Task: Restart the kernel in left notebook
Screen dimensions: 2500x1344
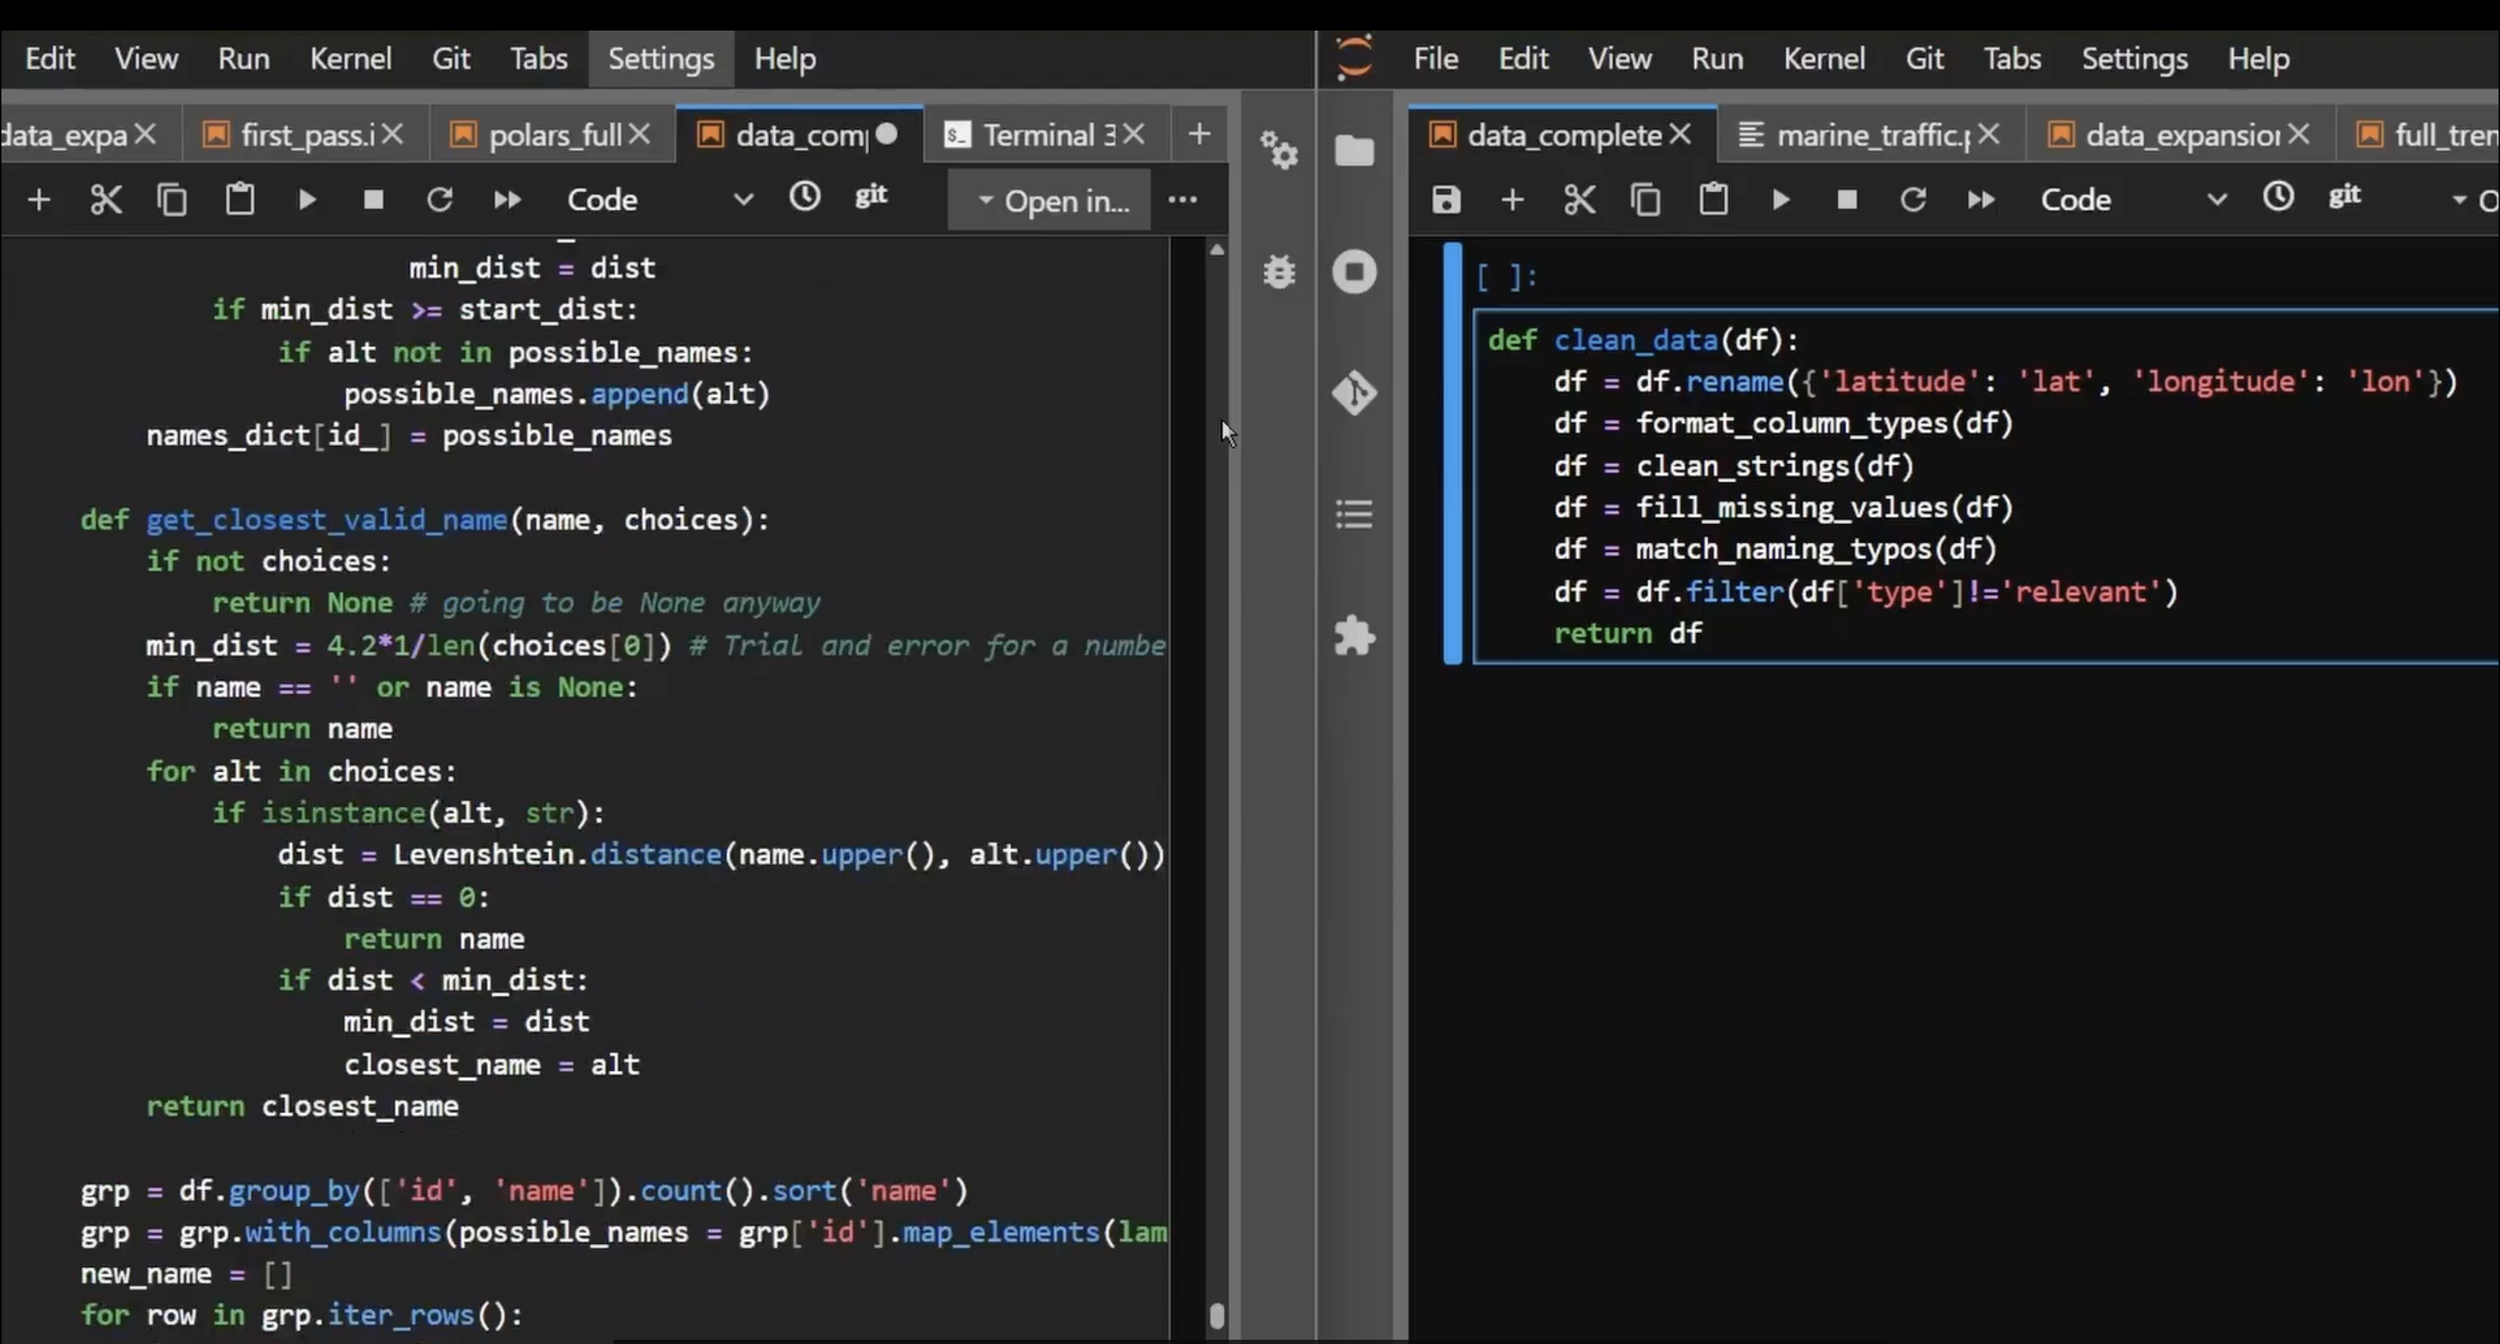Action: click(440, 200)
